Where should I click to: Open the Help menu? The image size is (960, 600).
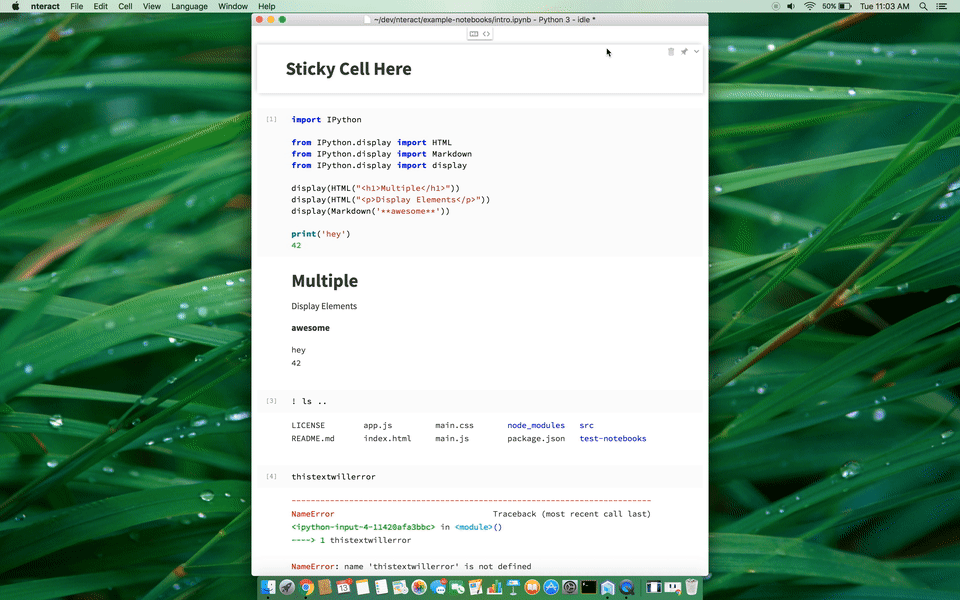point(266,6)
